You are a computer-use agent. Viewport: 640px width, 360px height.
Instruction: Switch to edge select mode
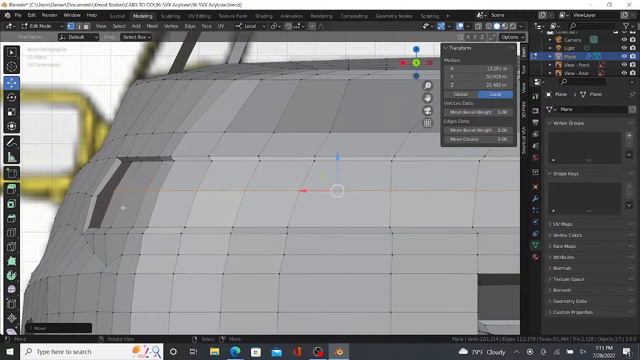click(x=78, y=26)
